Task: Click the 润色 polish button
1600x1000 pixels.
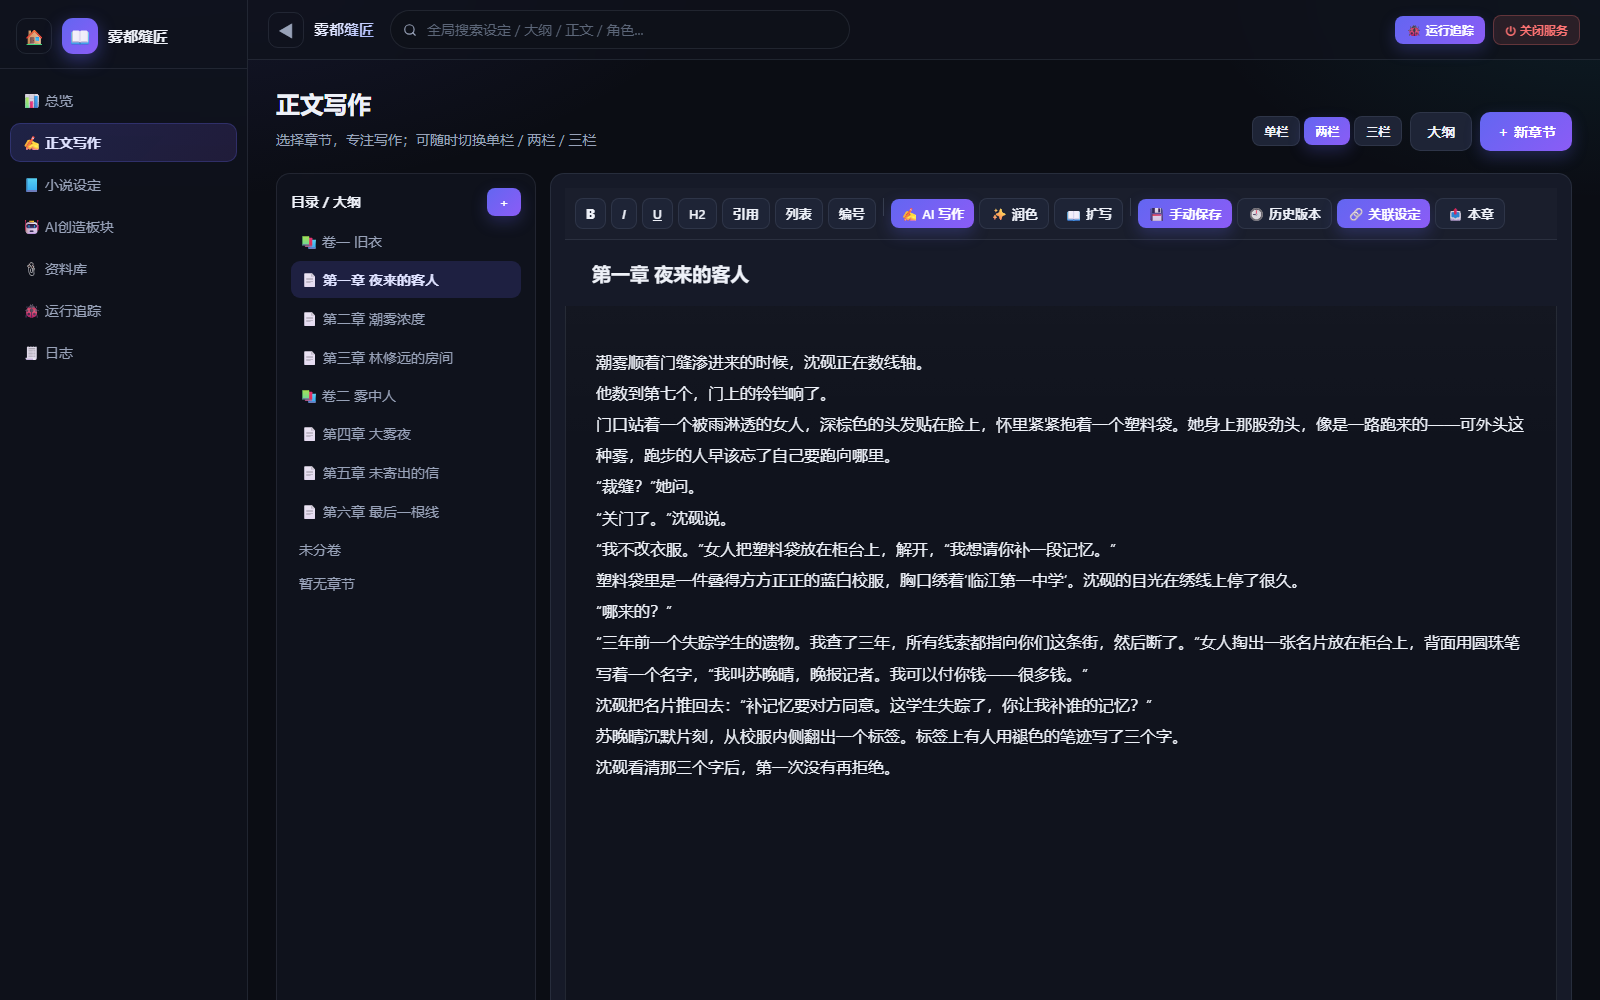Action: pyautogui.click(x=1014, y=214)
